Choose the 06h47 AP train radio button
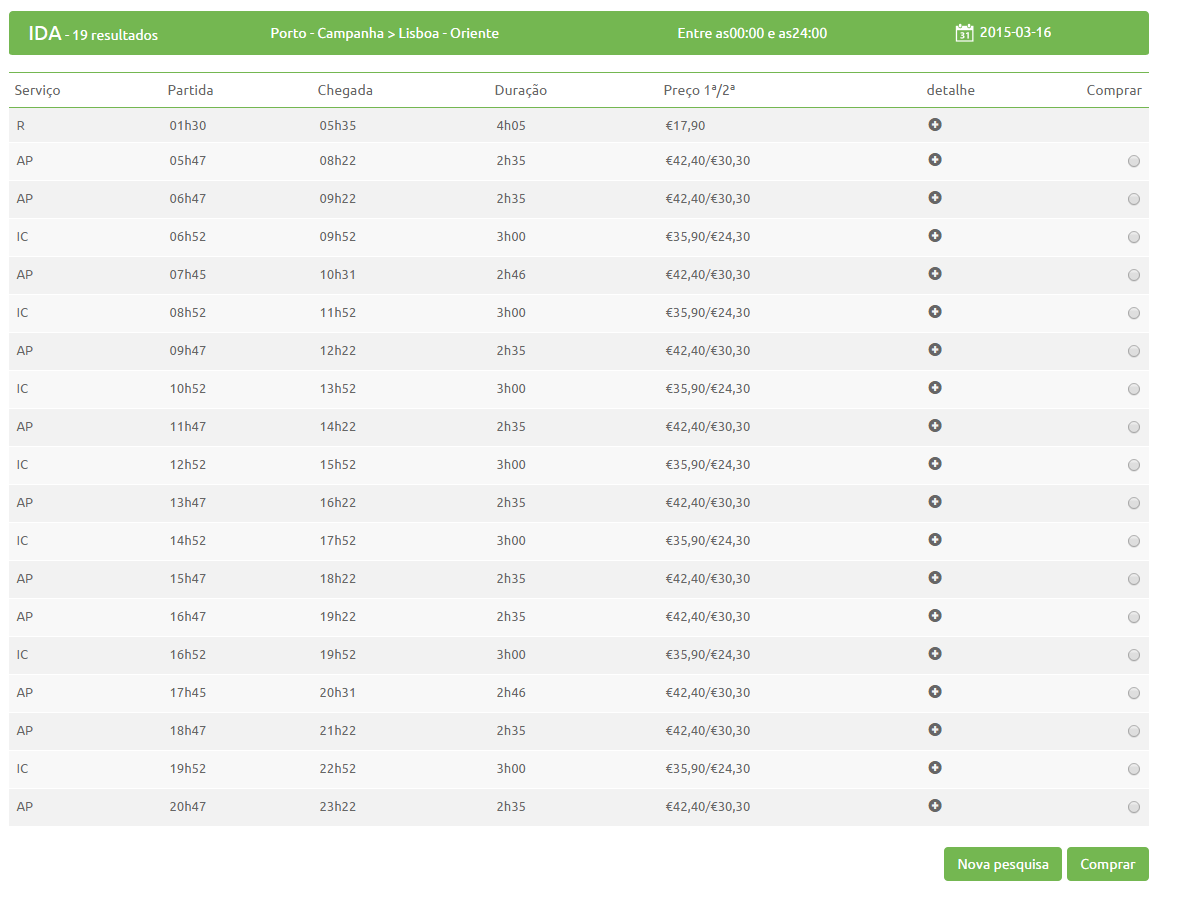Viewport: 1183px width, 899px height. click(x=1133, y=199)
